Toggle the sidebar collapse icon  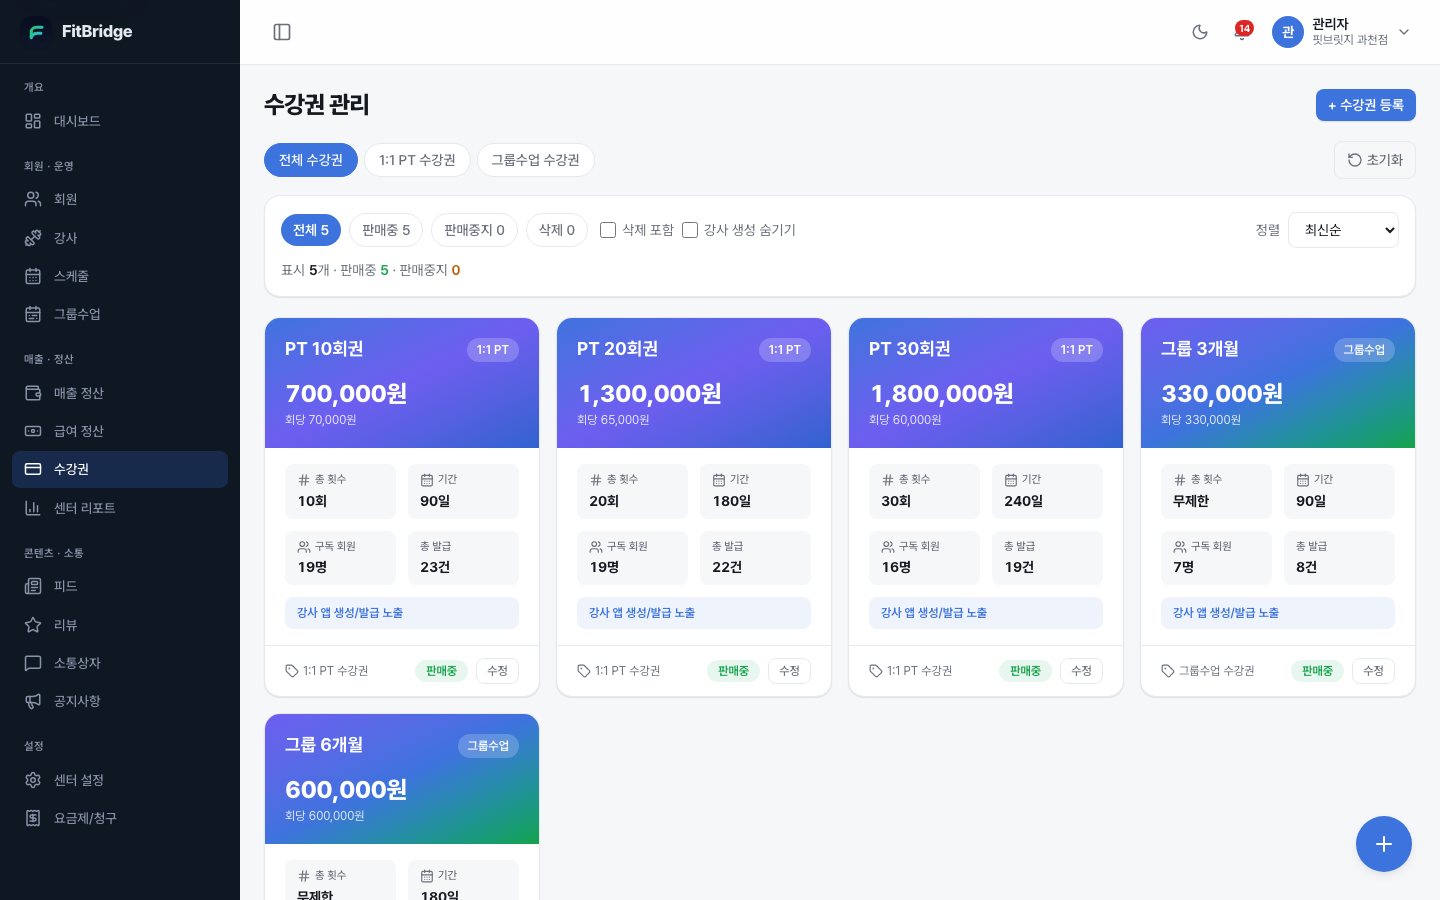[282, 32]
